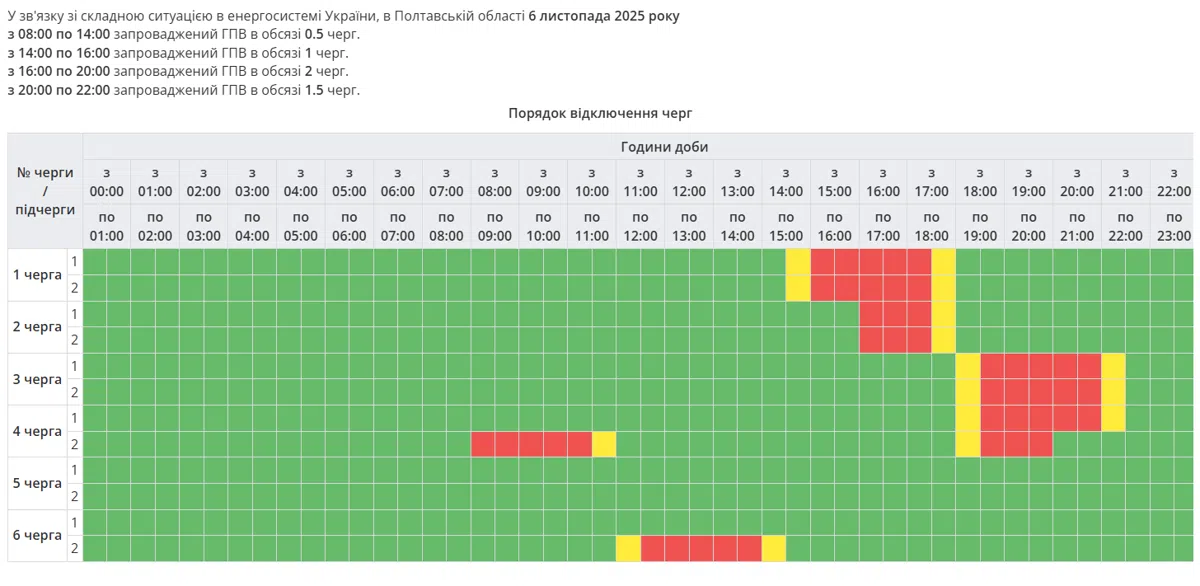Click the "по 12:00" header cell
Screen dimensions: 1200x586
pyautogui.click(x=640, y=227)
